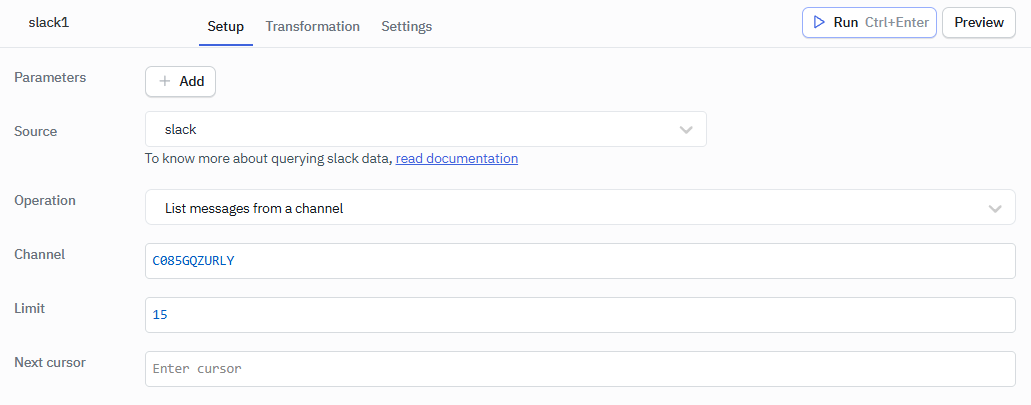The image size is (1031, 405).
Task: Click into the Next cursor input
Action: point(580,369)
